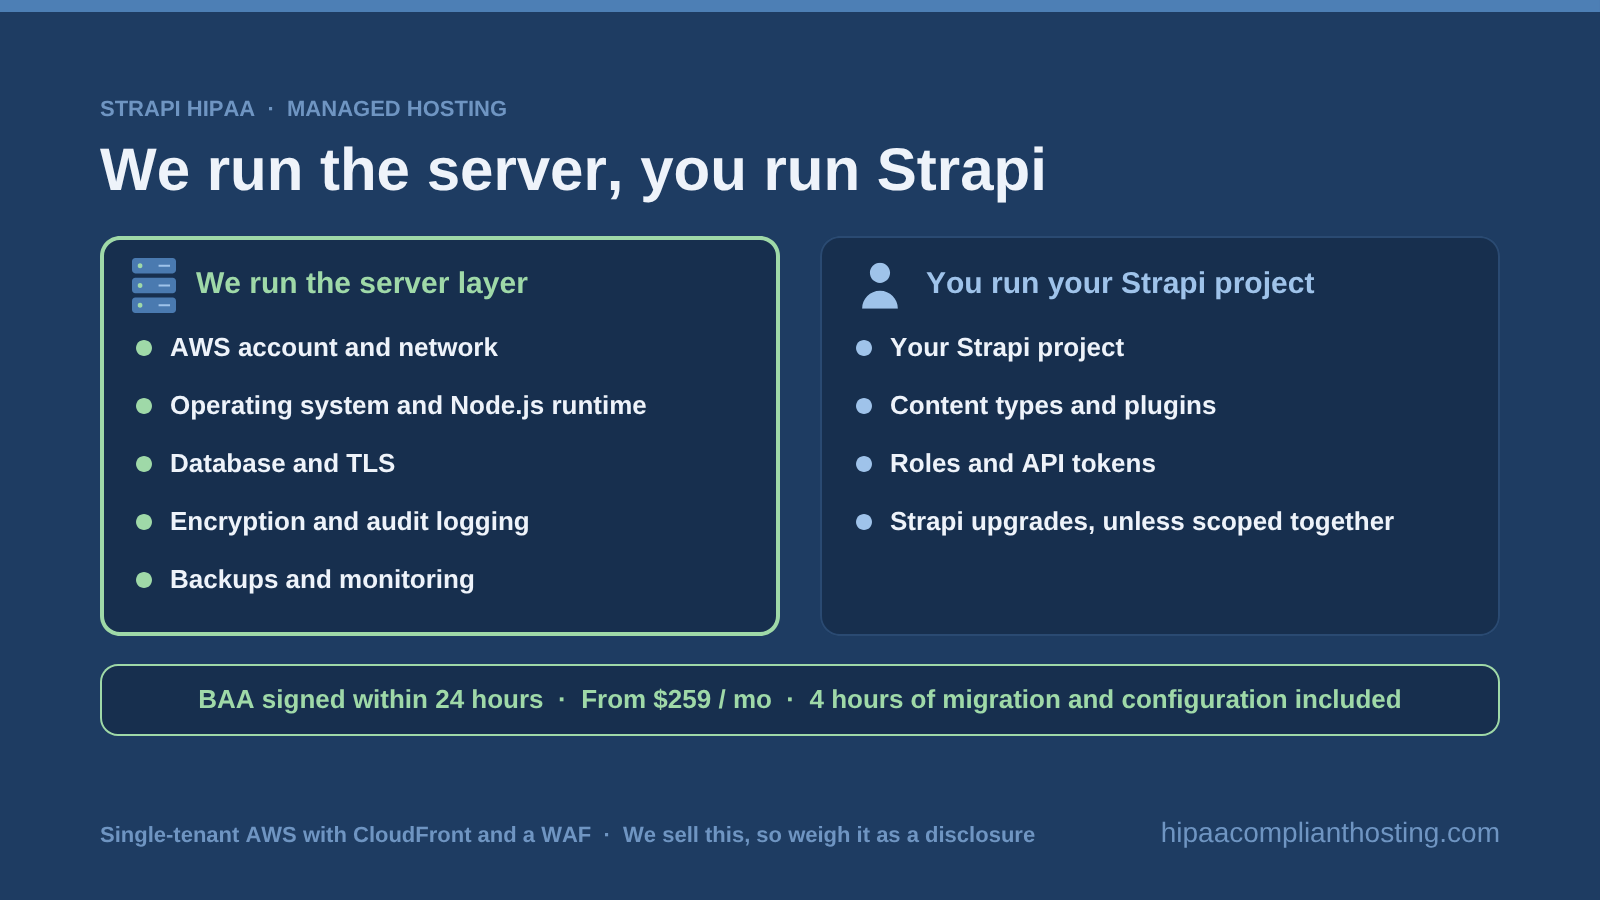Image resolution: width=1600 pixels, height=900 pixels.
Task: Click 'AWS account and network' item
Action: click(334, 347)
